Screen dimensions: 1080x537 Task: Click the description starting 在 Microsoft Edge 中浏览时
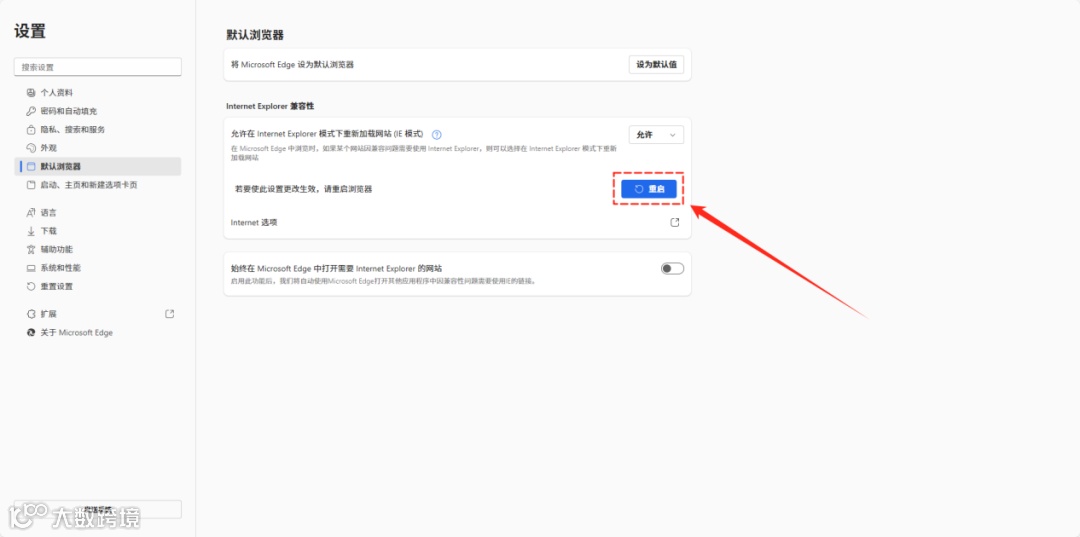tap(424, 153)
